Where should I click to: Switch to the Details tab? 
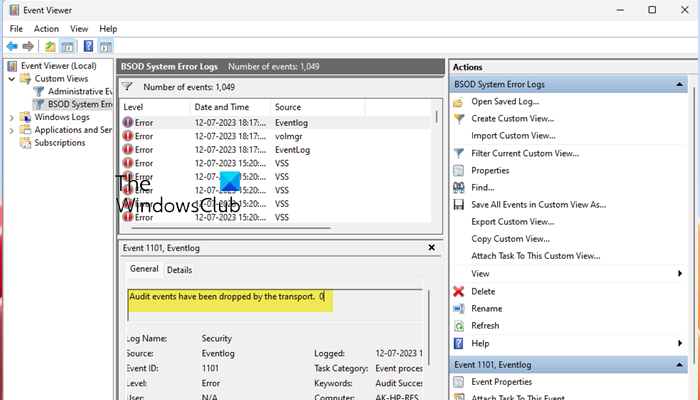(x=179, y=269)
